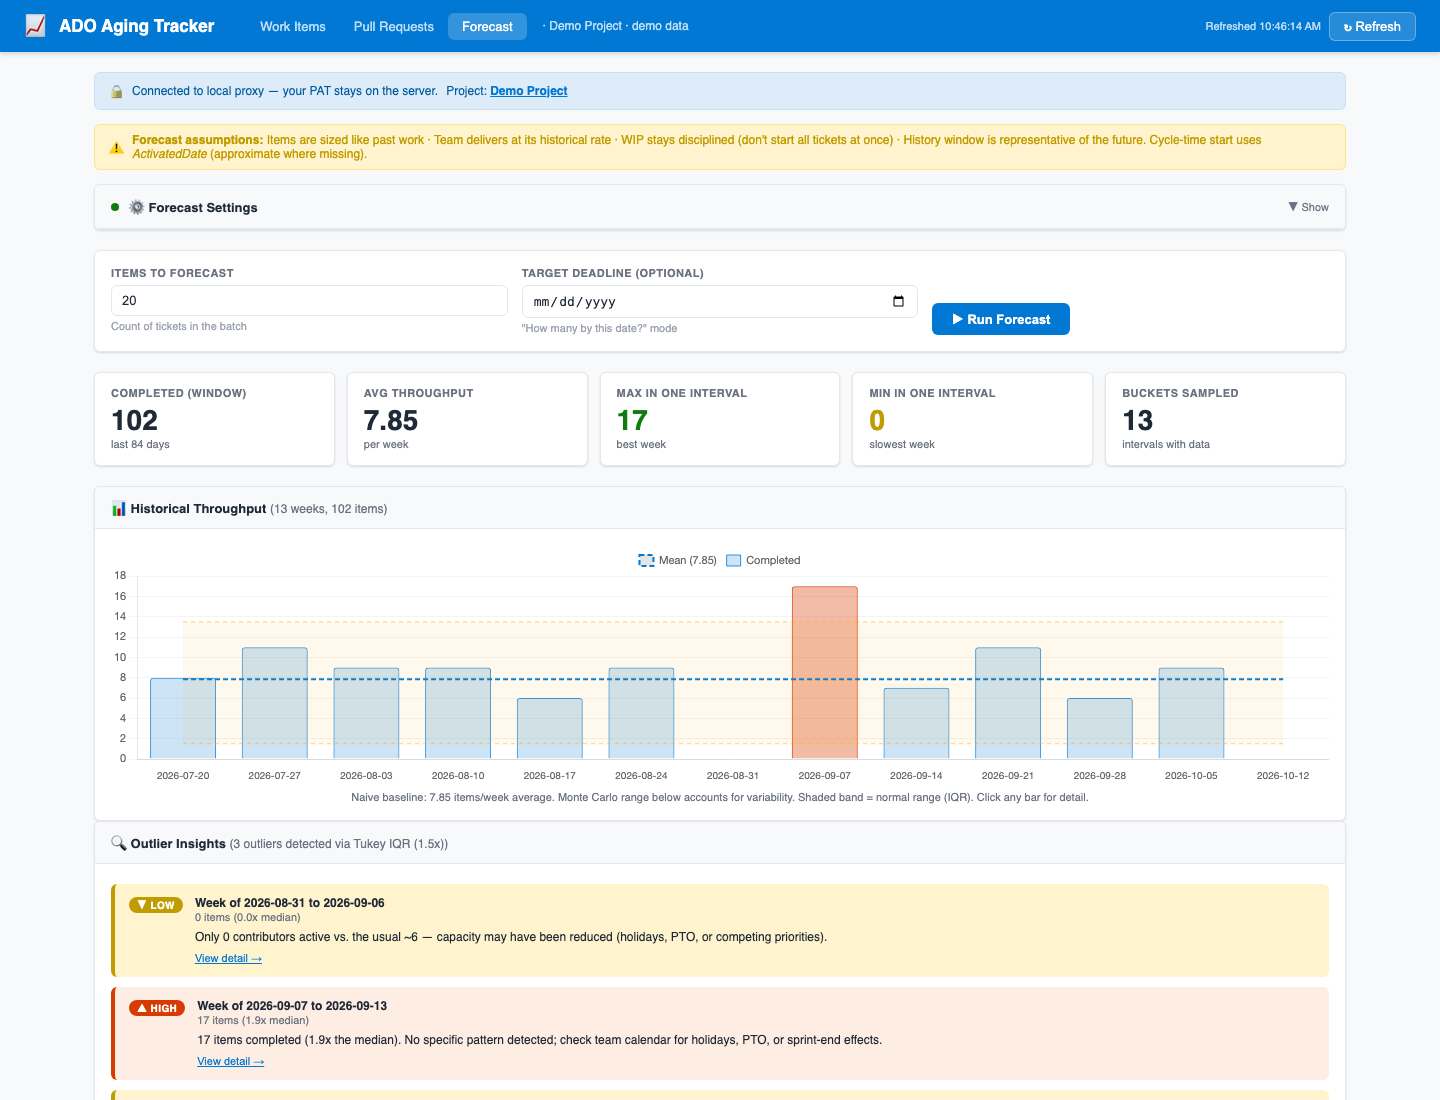Click the Refresh button

click(x=1372, y=26)
